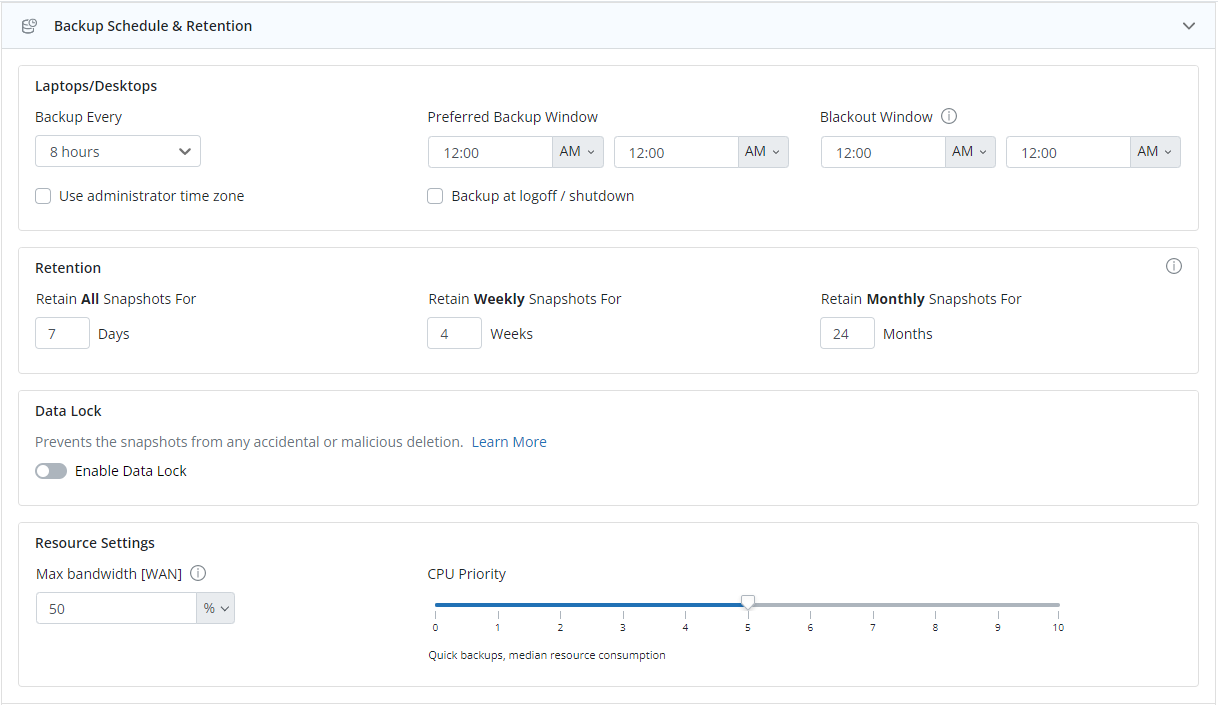1218x705 pixels.
Task: Click the Data Lock heading
Action: tap(68, 411)
